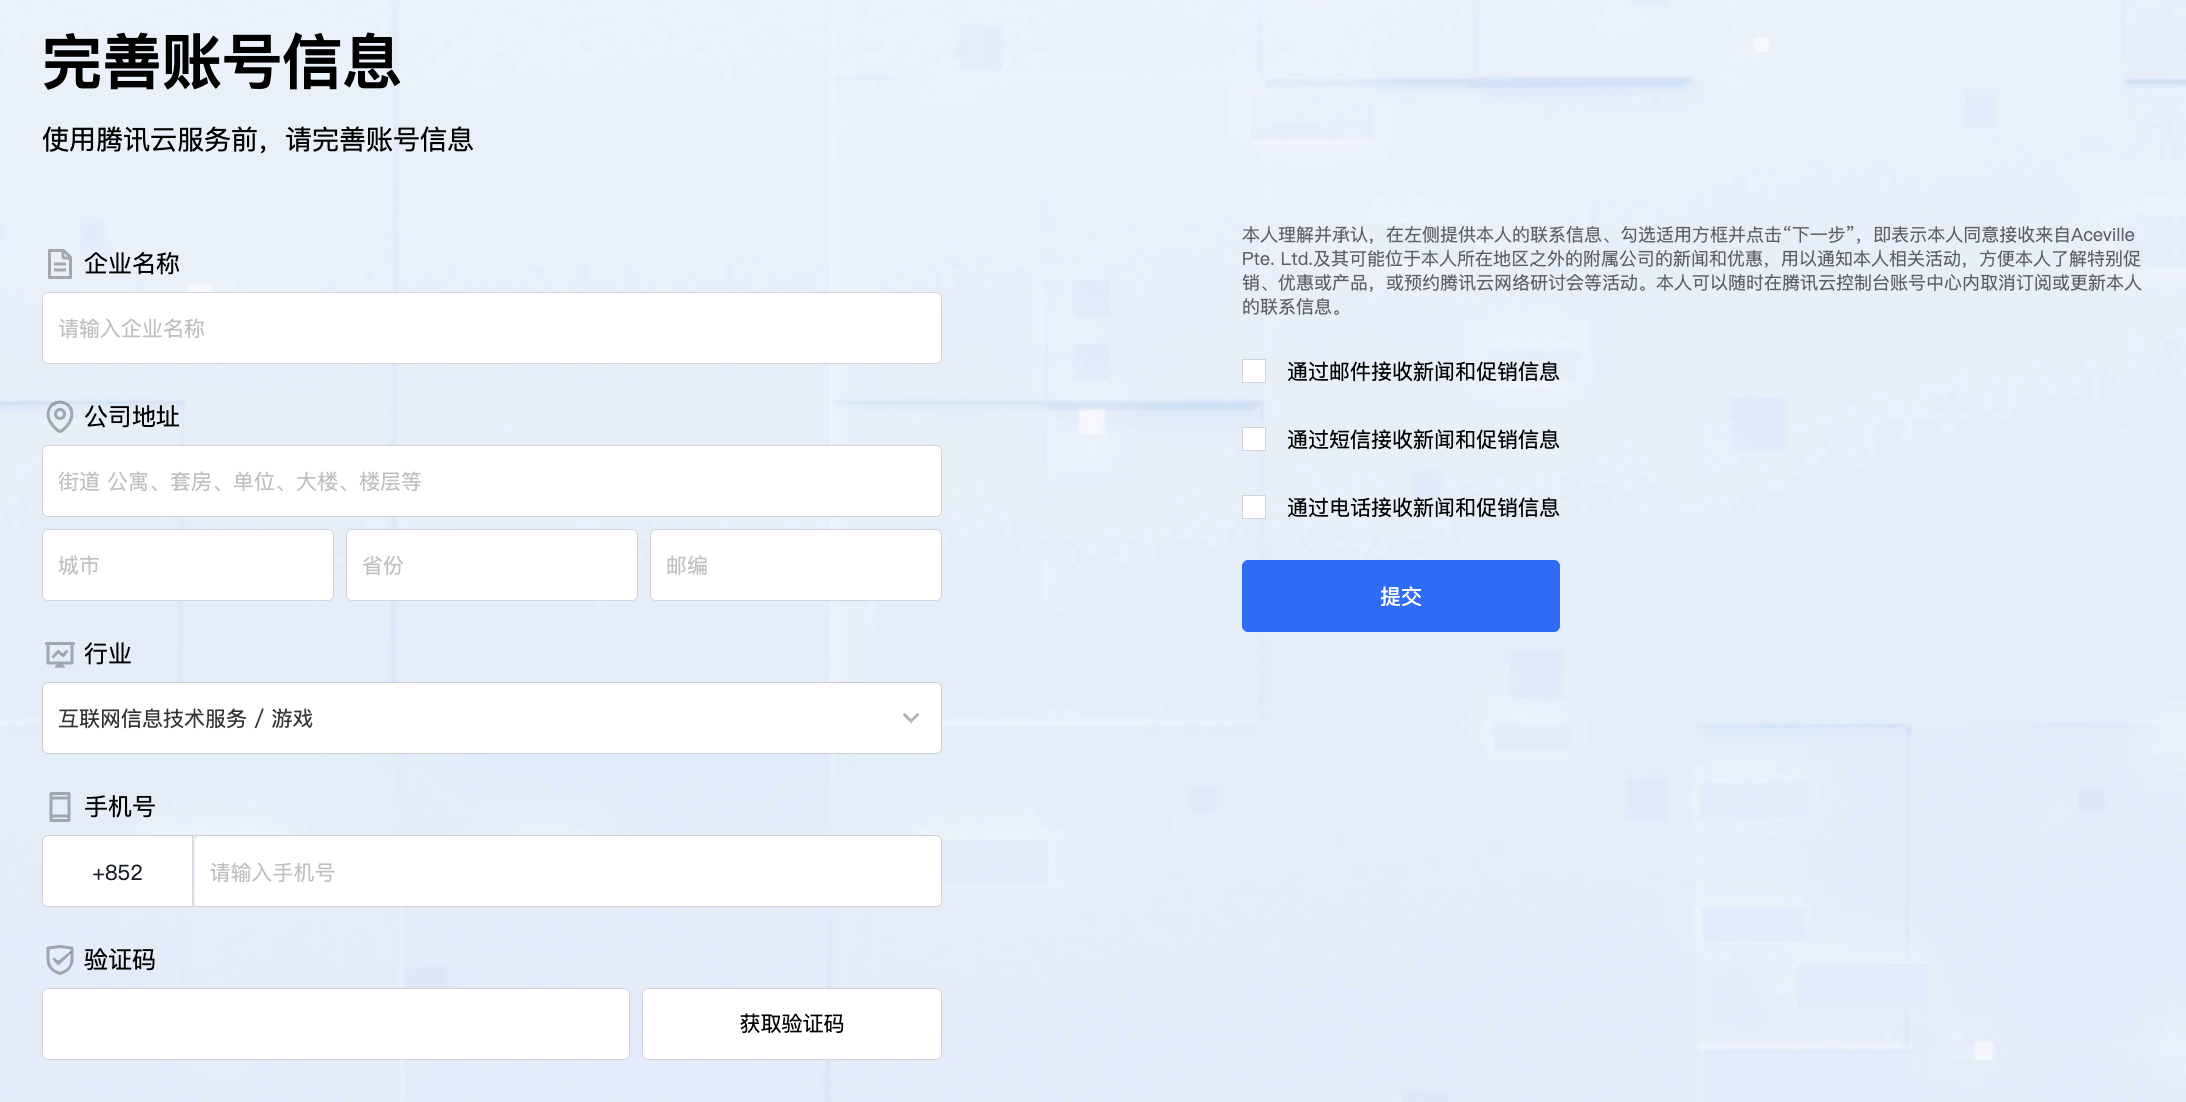Image resolution: width=2186 pixels, height=1102 pixels.
Task: Click the phone icon beside 手机号
Action: point(60,807)
